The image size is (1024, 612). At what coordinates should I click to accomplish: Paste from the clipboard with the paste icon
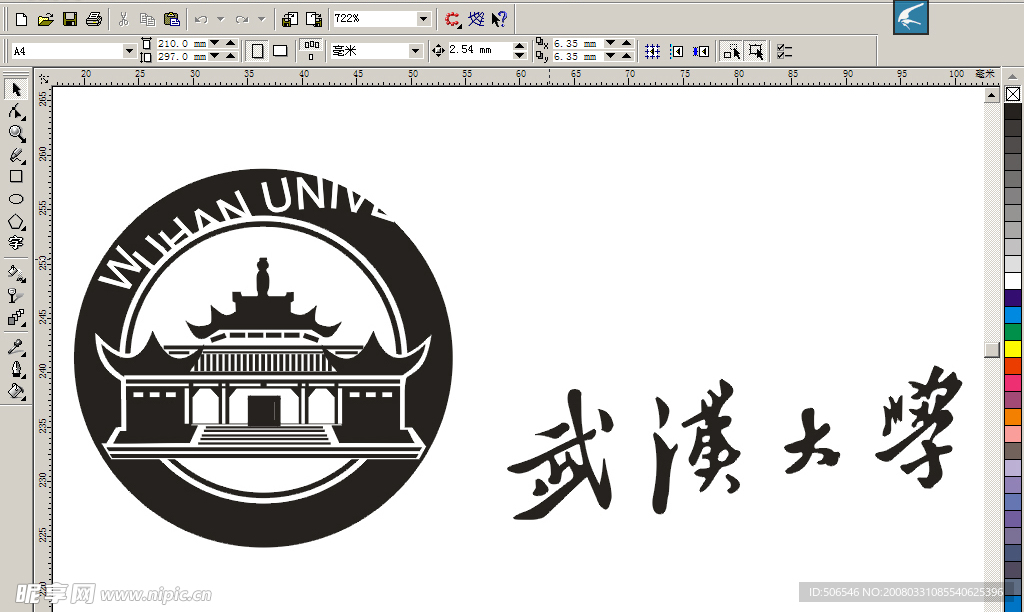(x=172, y=20)
